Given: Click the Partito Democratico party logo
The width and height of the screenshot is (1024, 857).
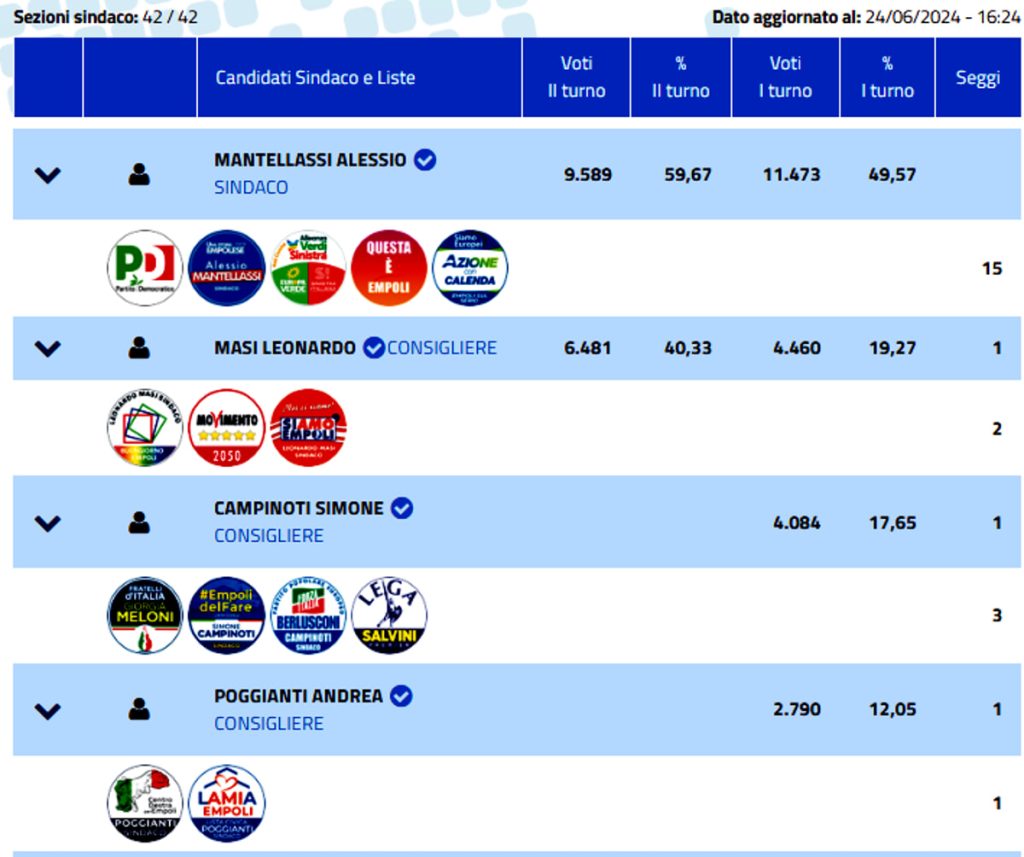Looking at the screenshot, I should point(145,268).
